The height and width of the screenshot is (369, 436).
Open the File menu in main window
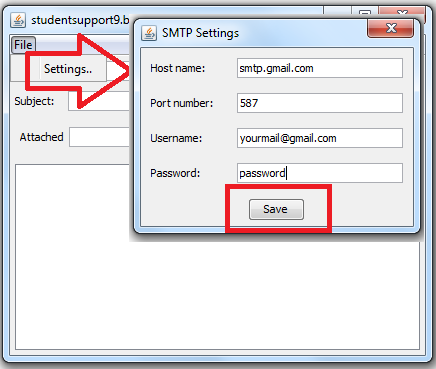(23, 45)
